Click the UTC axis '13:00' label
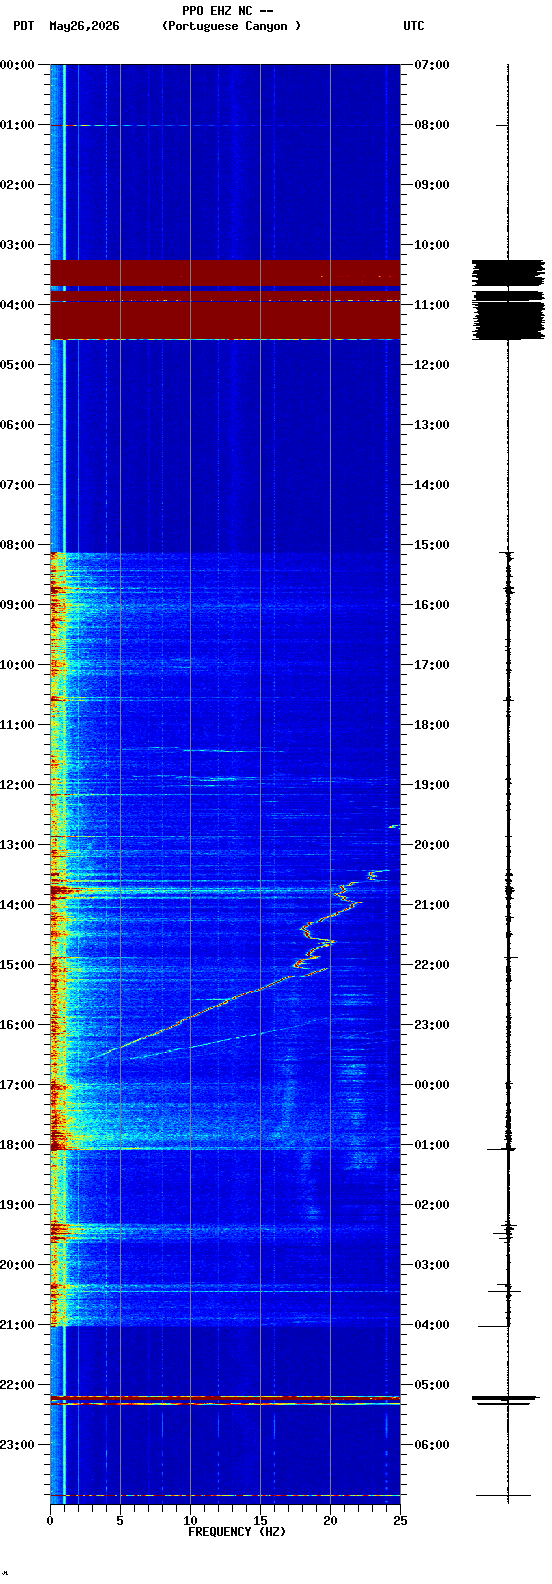Viewport: 552px width, 1584px height. tap(432, 425)
